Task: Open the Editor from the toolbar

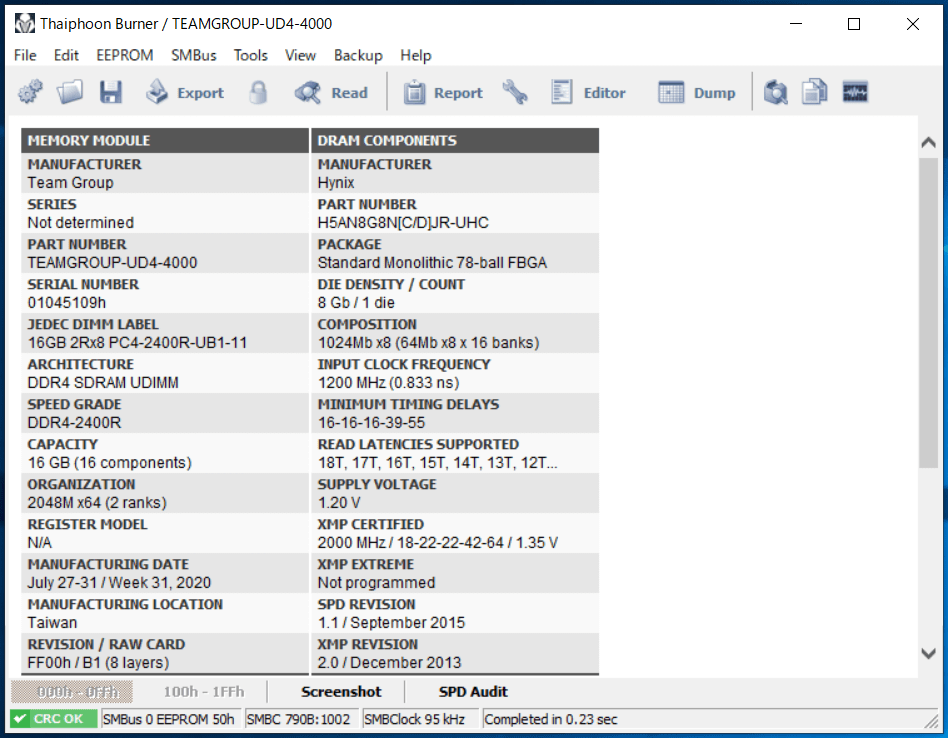Action: (589, 93)
